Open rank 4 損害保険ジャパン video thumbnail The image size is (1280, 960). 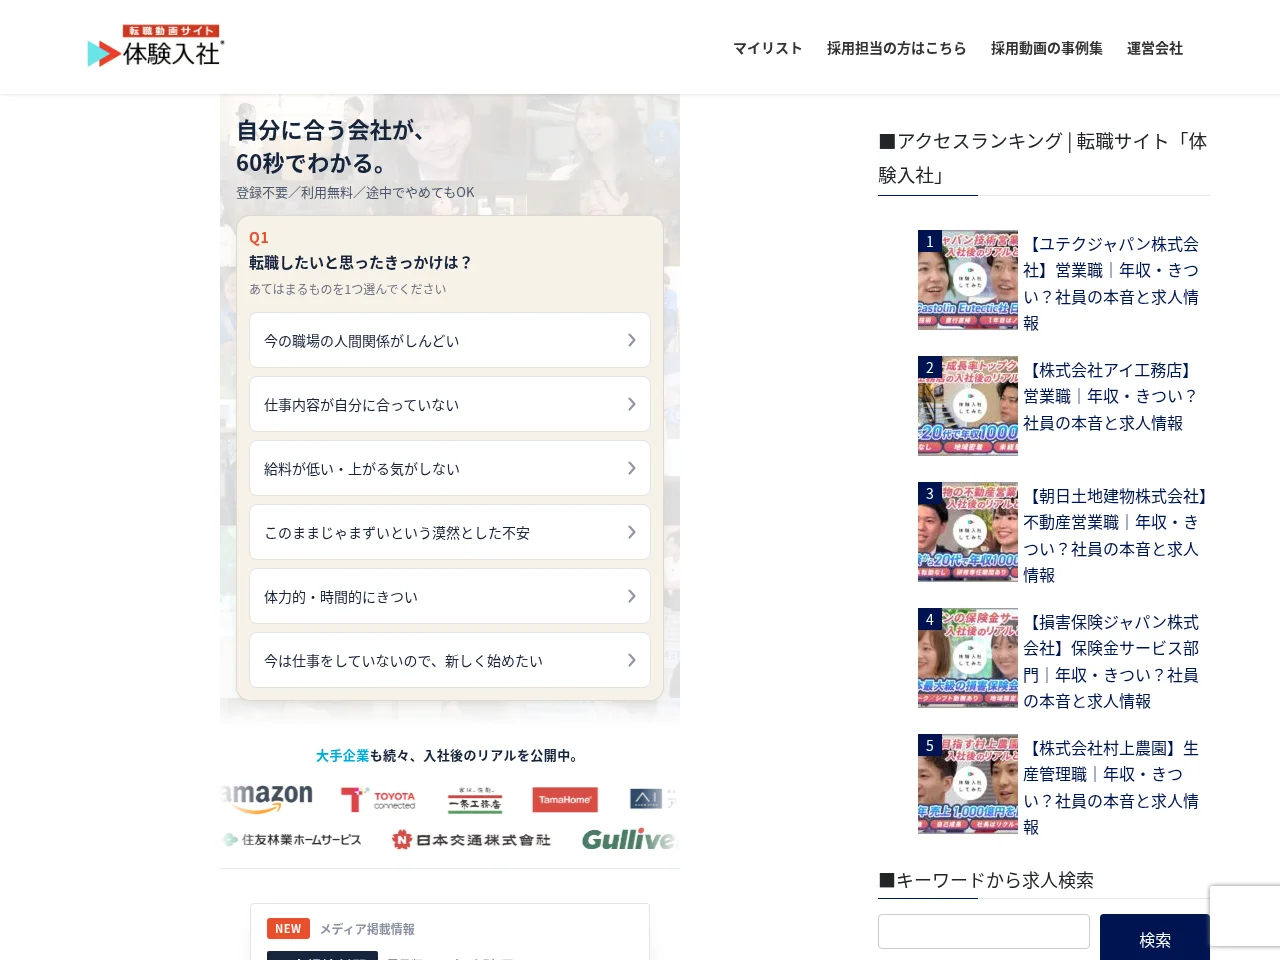(968, 658)
